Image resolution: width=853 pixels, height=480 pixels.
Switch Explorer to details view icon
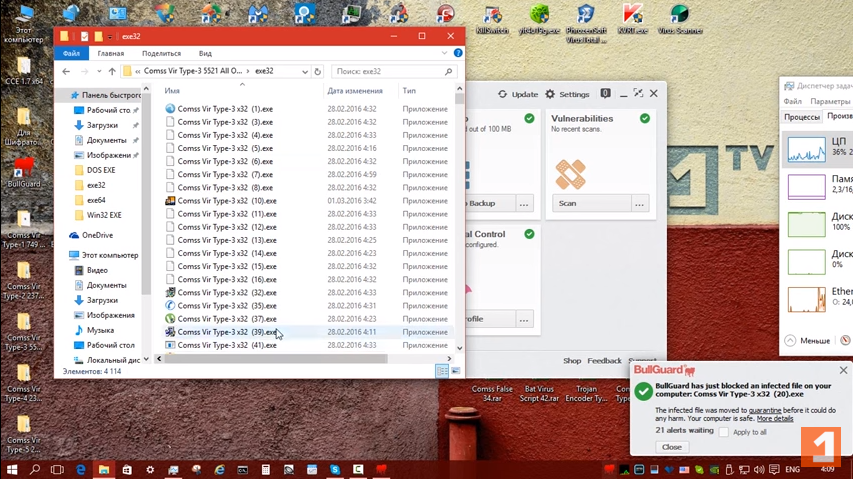click(442, 371)
